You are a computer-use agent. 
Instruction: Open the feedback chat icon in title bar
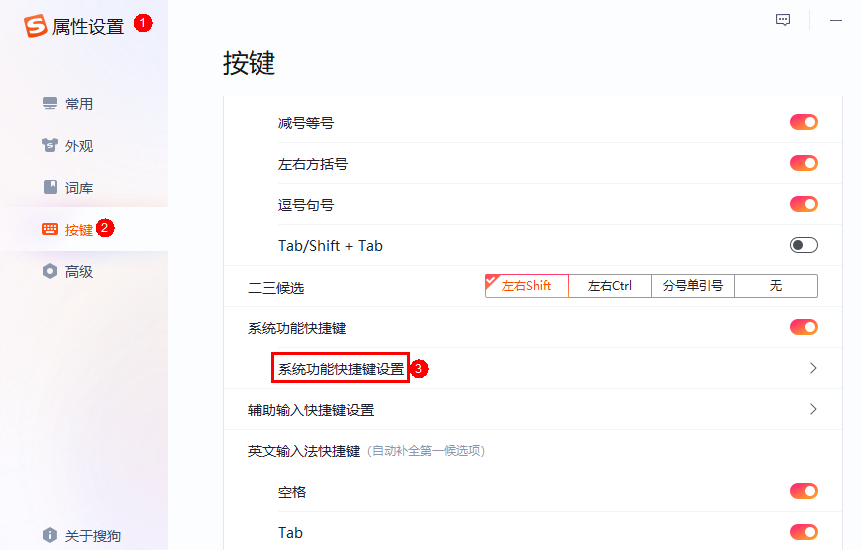[783, 20]
